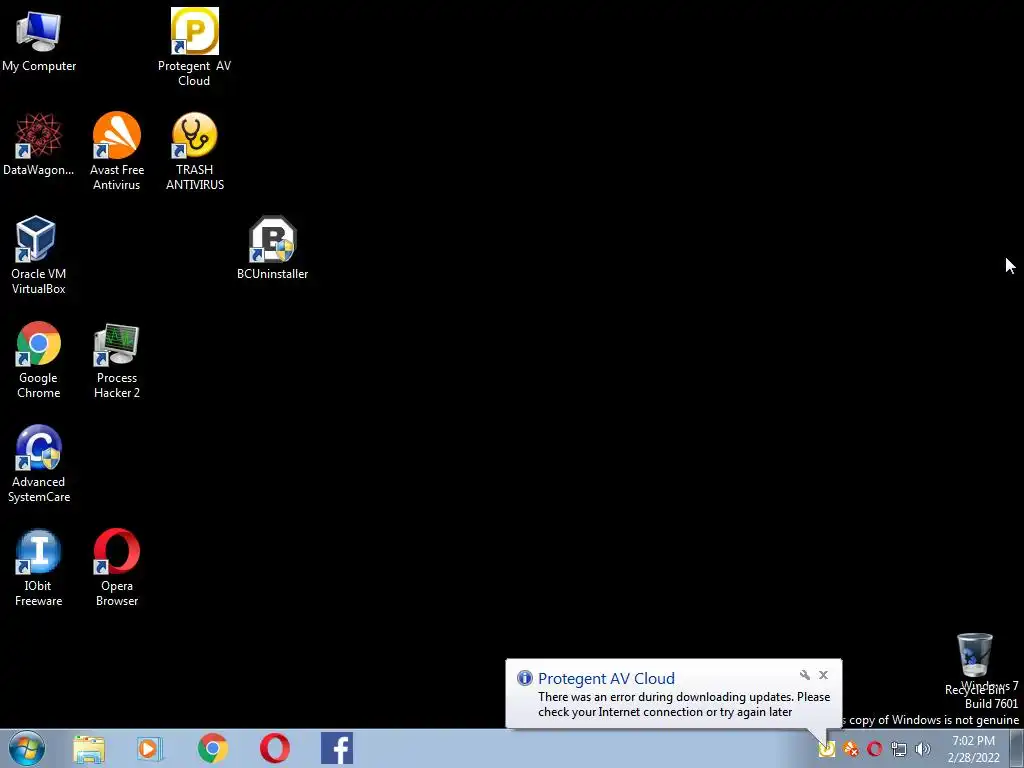
Task: Open Opera from the taskbar
Action: 275,748
